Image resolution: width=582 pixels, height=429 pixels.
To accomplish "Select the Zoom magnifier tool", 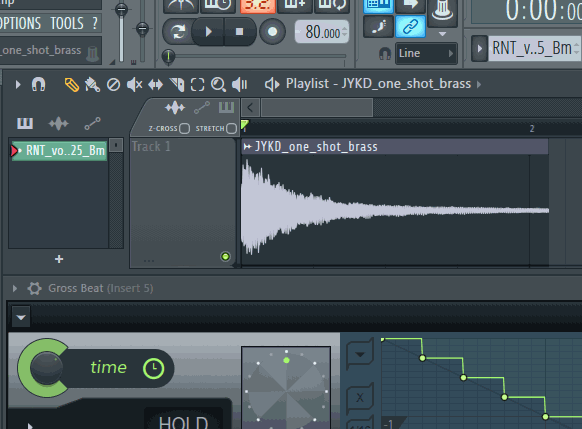I will 218,85.
